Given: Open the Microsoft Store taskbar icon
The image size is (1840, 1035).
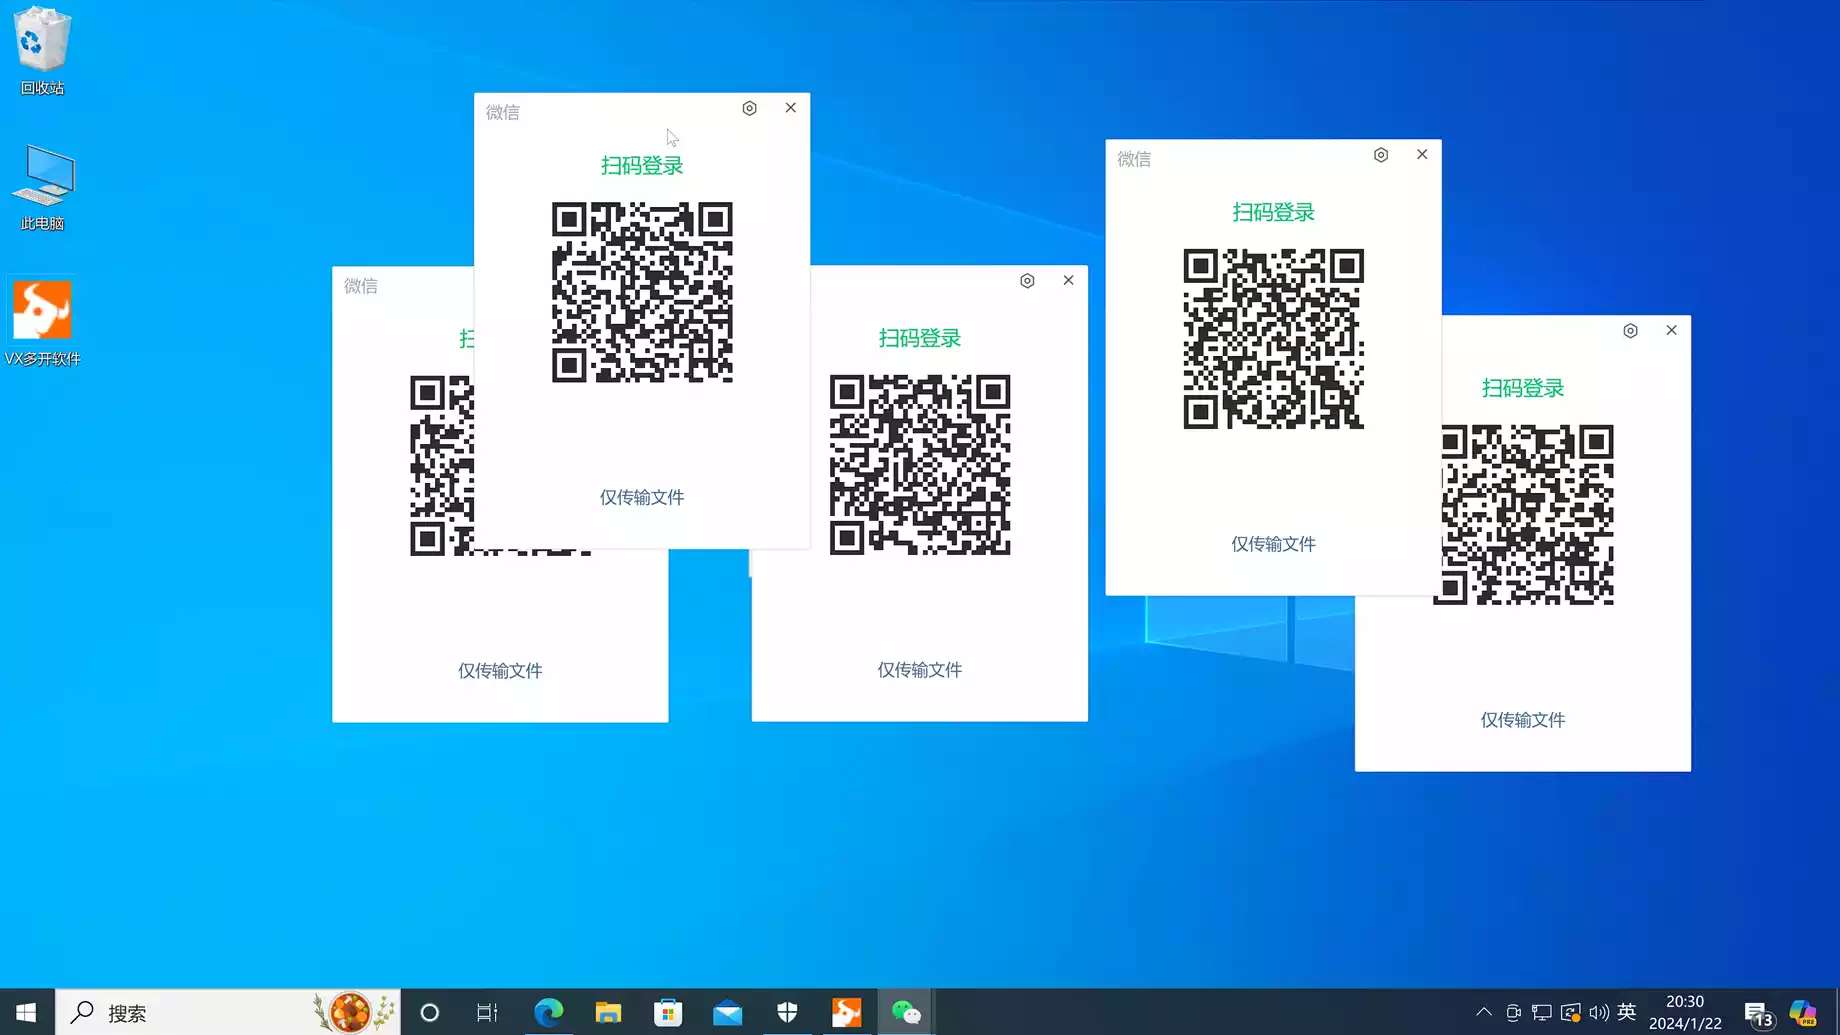Looking at the screenshot, I should pos(668,1012).
